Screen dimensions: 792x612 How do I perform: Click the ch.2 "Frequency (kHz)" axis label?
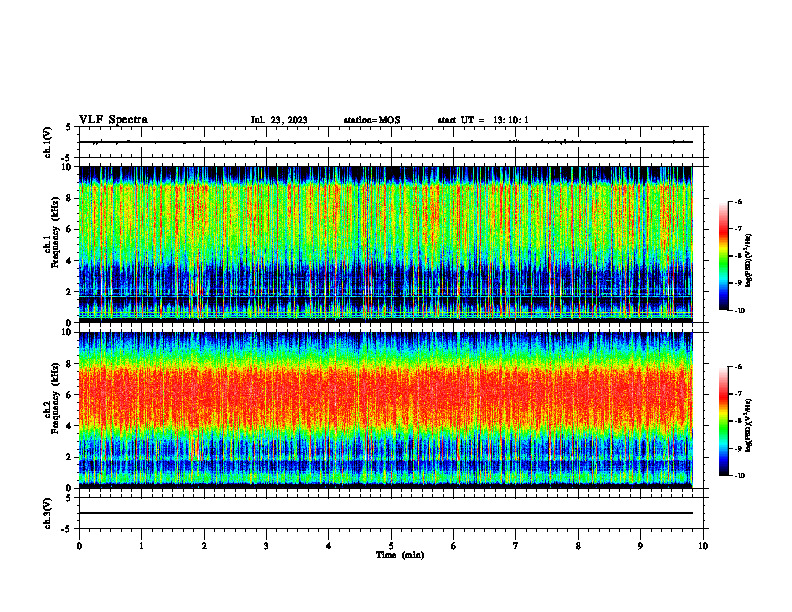(56, 398)
